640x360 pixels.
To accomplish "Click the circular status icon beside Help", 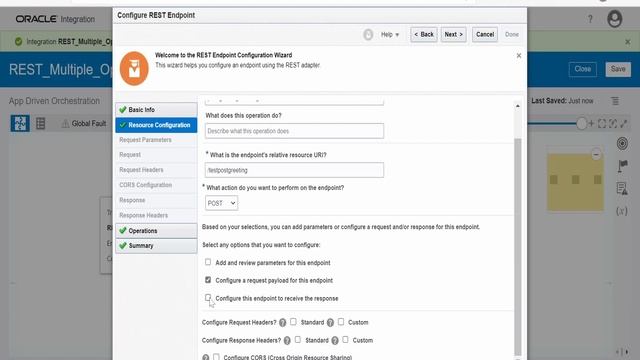I will 368,35.
